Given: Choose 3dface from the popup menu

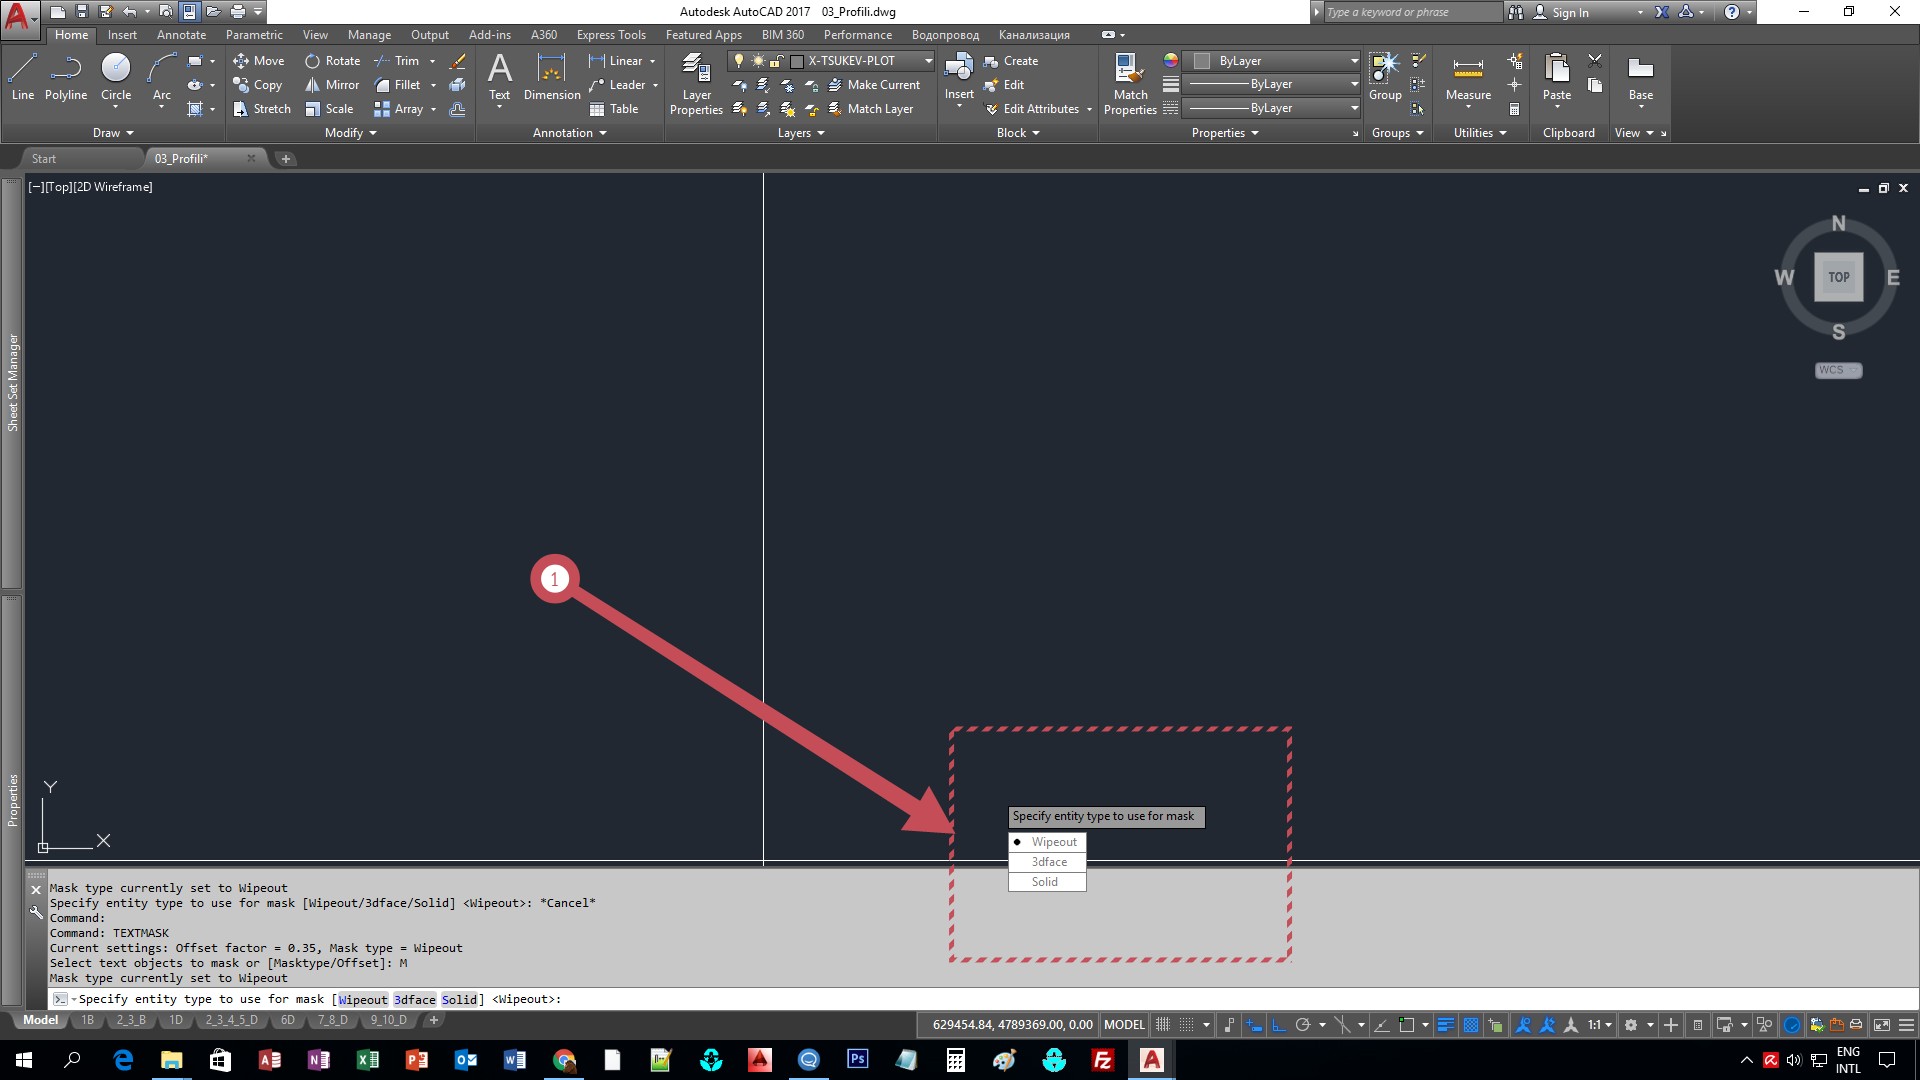Looking at the screenshot, I should tap(1047, 862).
